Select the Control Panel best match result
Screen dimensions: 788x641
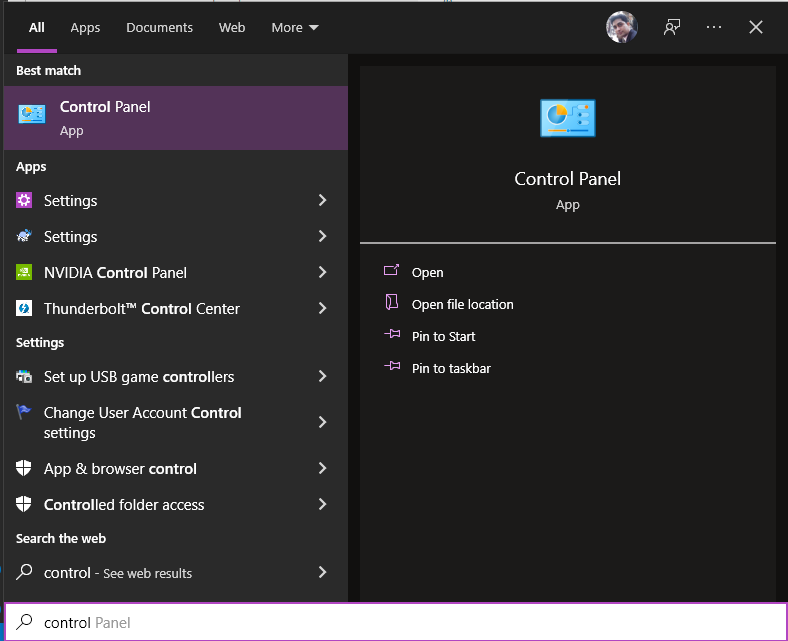(x=174, y=118)
